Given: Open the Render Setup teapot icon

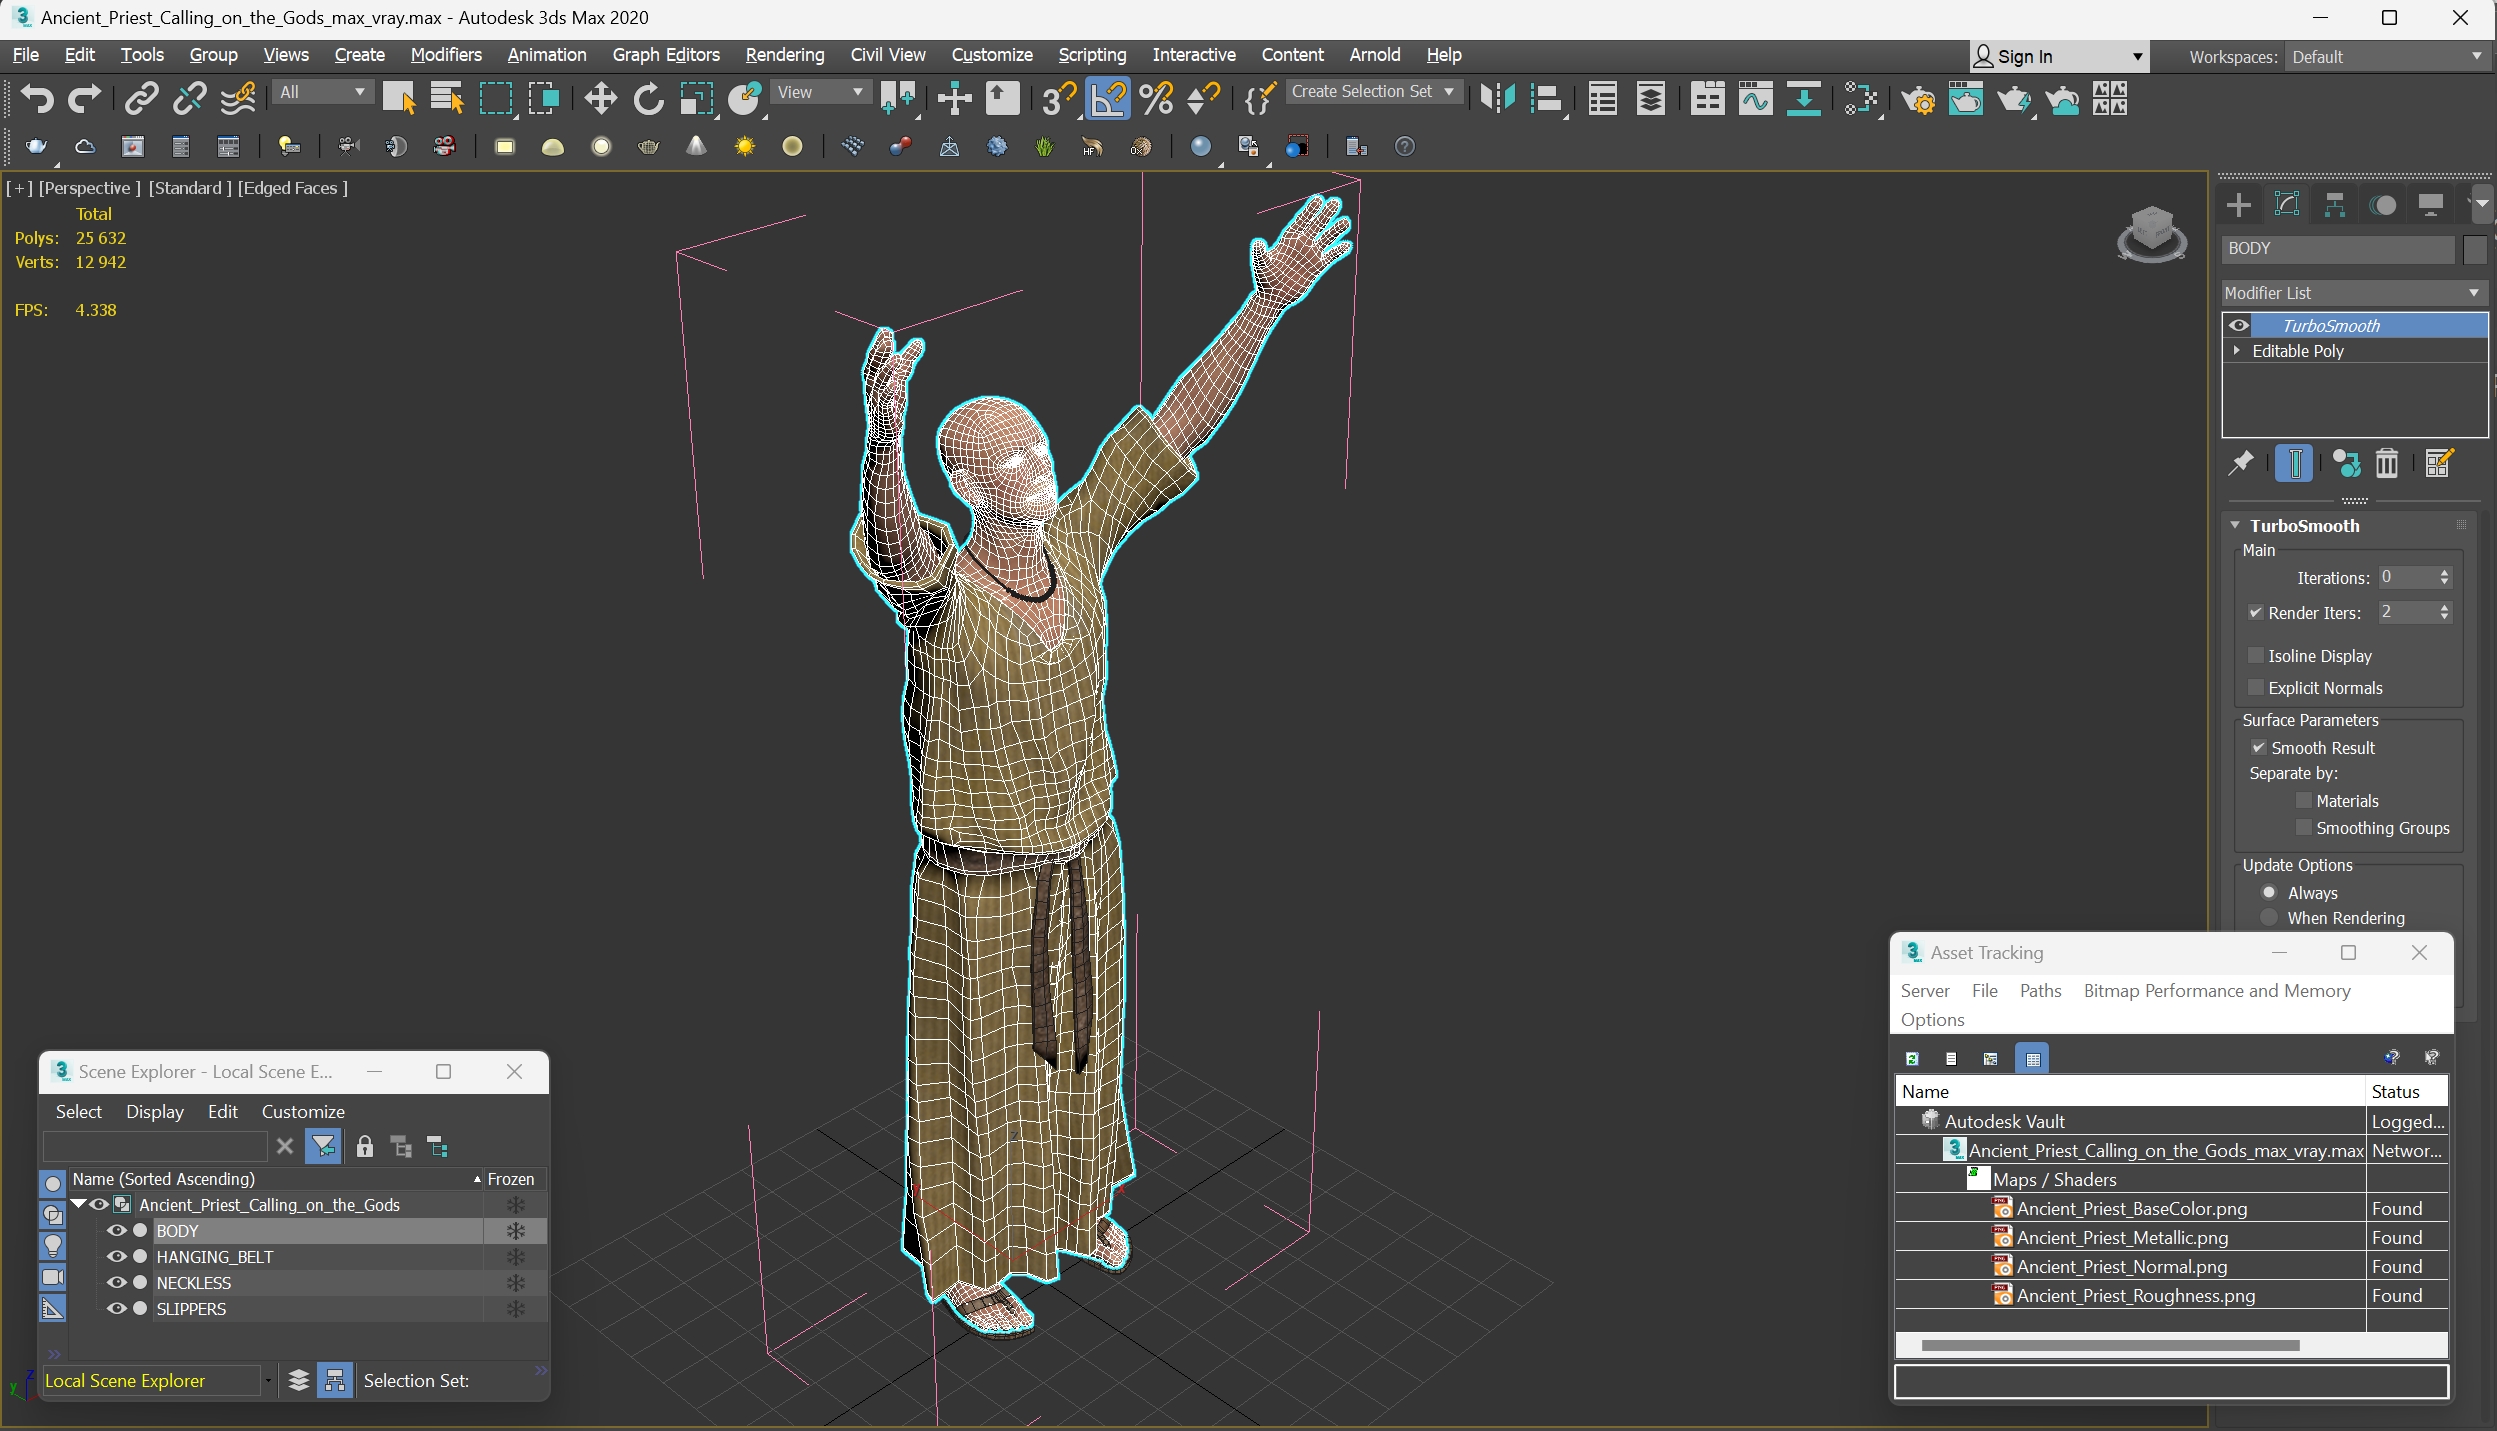Looking at the screenshot, I should coord(1919,99).
